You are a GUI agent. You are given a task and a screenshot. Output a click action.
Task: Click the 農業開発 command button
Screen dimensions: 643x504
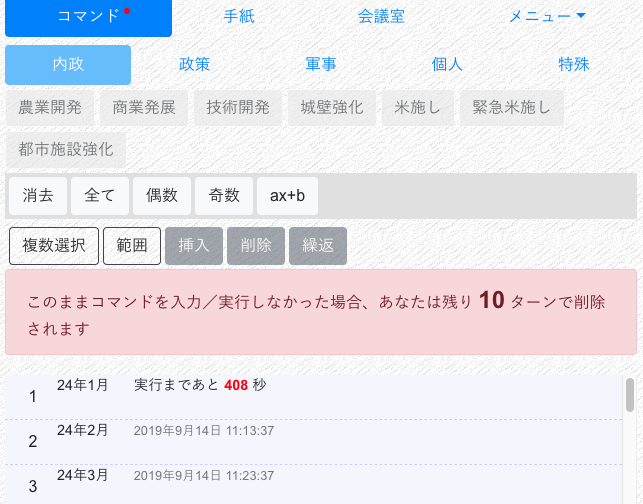click(50, 108)
